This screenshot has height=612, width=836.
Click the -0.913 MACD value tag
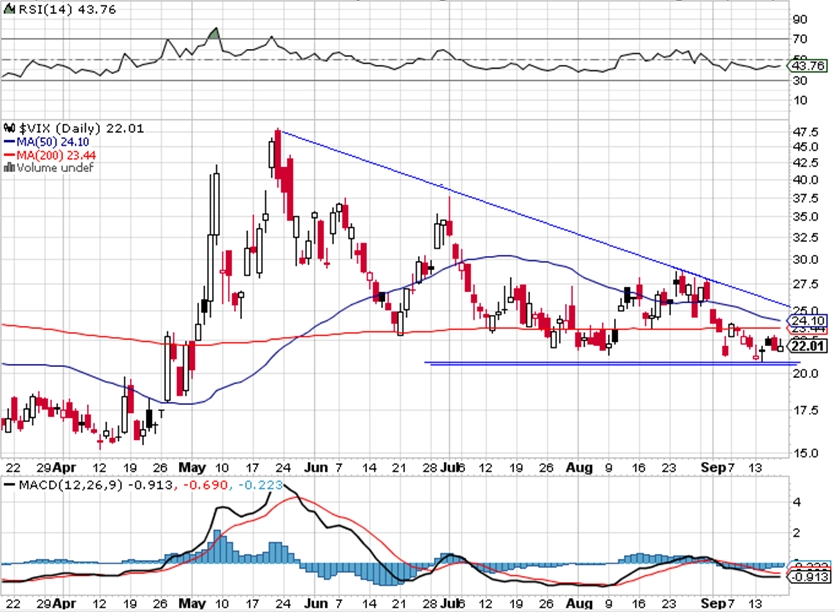809,577
